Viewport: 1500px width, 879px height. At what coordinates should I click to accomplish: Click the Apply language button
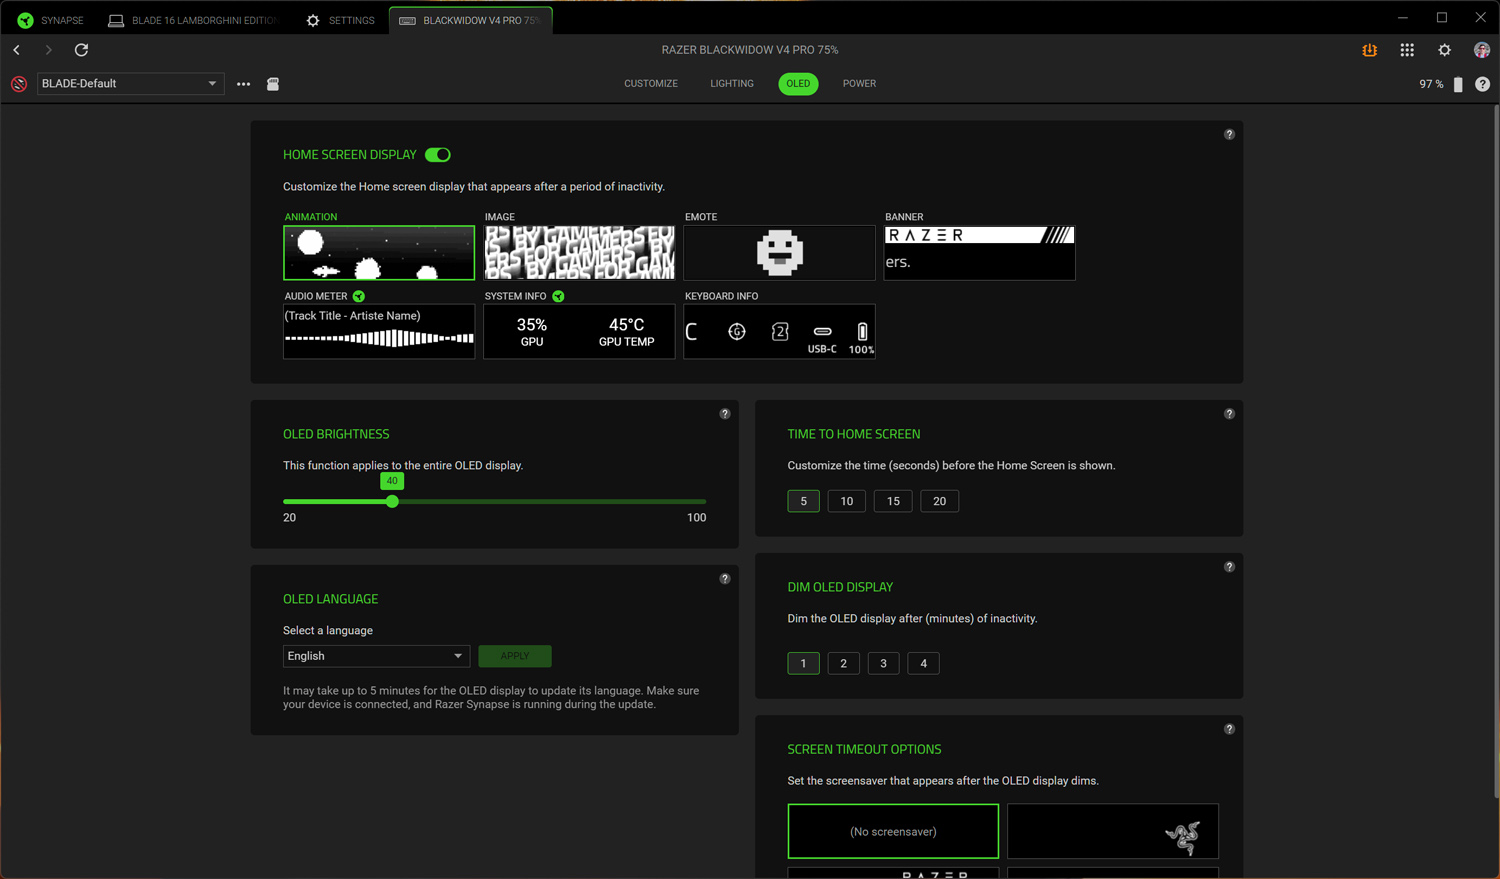pyautogui.click(x=515, y=656)
